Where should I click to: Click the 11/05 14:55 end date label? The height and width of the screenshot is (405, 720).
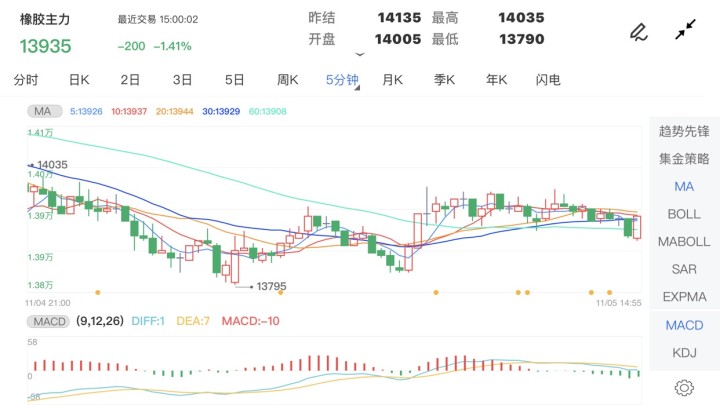pyautogui.click(x=619, y=303)
